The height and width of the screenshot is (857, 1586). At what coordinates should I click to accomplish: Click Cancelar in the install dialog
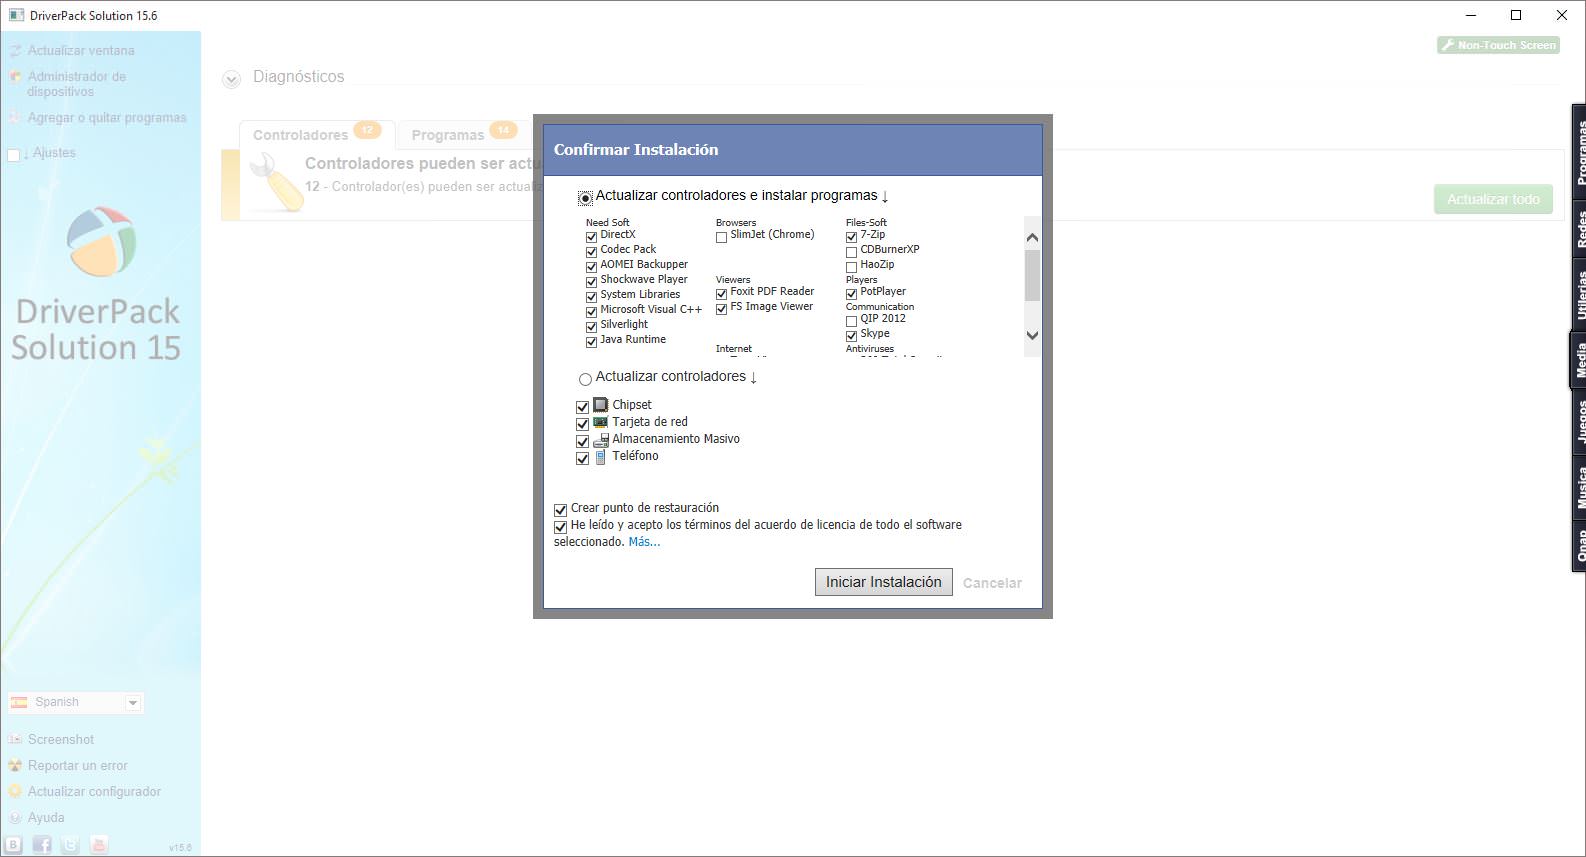tap(992, 583)
